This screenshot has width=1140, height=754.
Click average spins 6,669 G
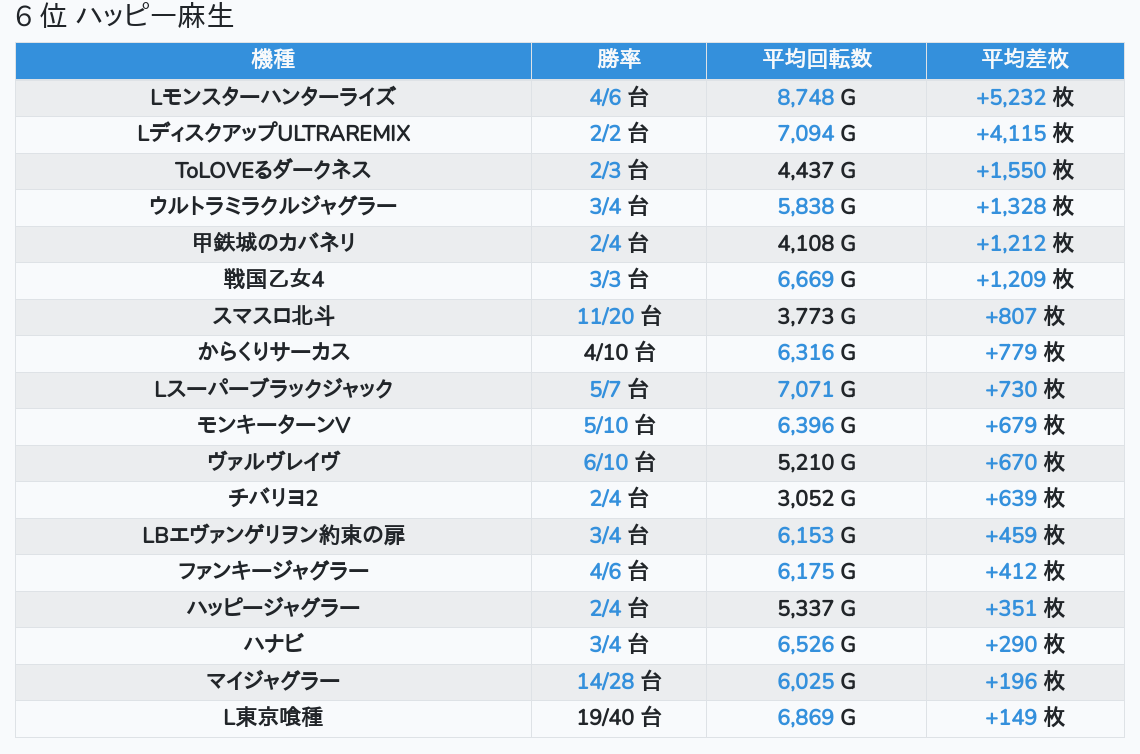coord(816,279)
